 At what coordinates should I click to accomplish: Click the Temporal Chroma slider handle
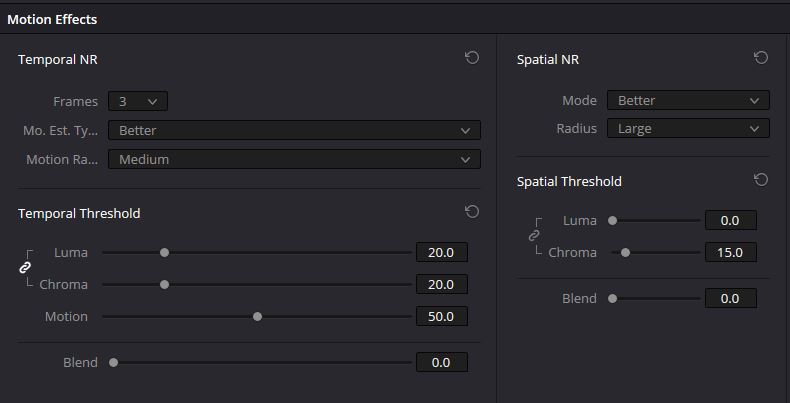[x=165, y=285]
